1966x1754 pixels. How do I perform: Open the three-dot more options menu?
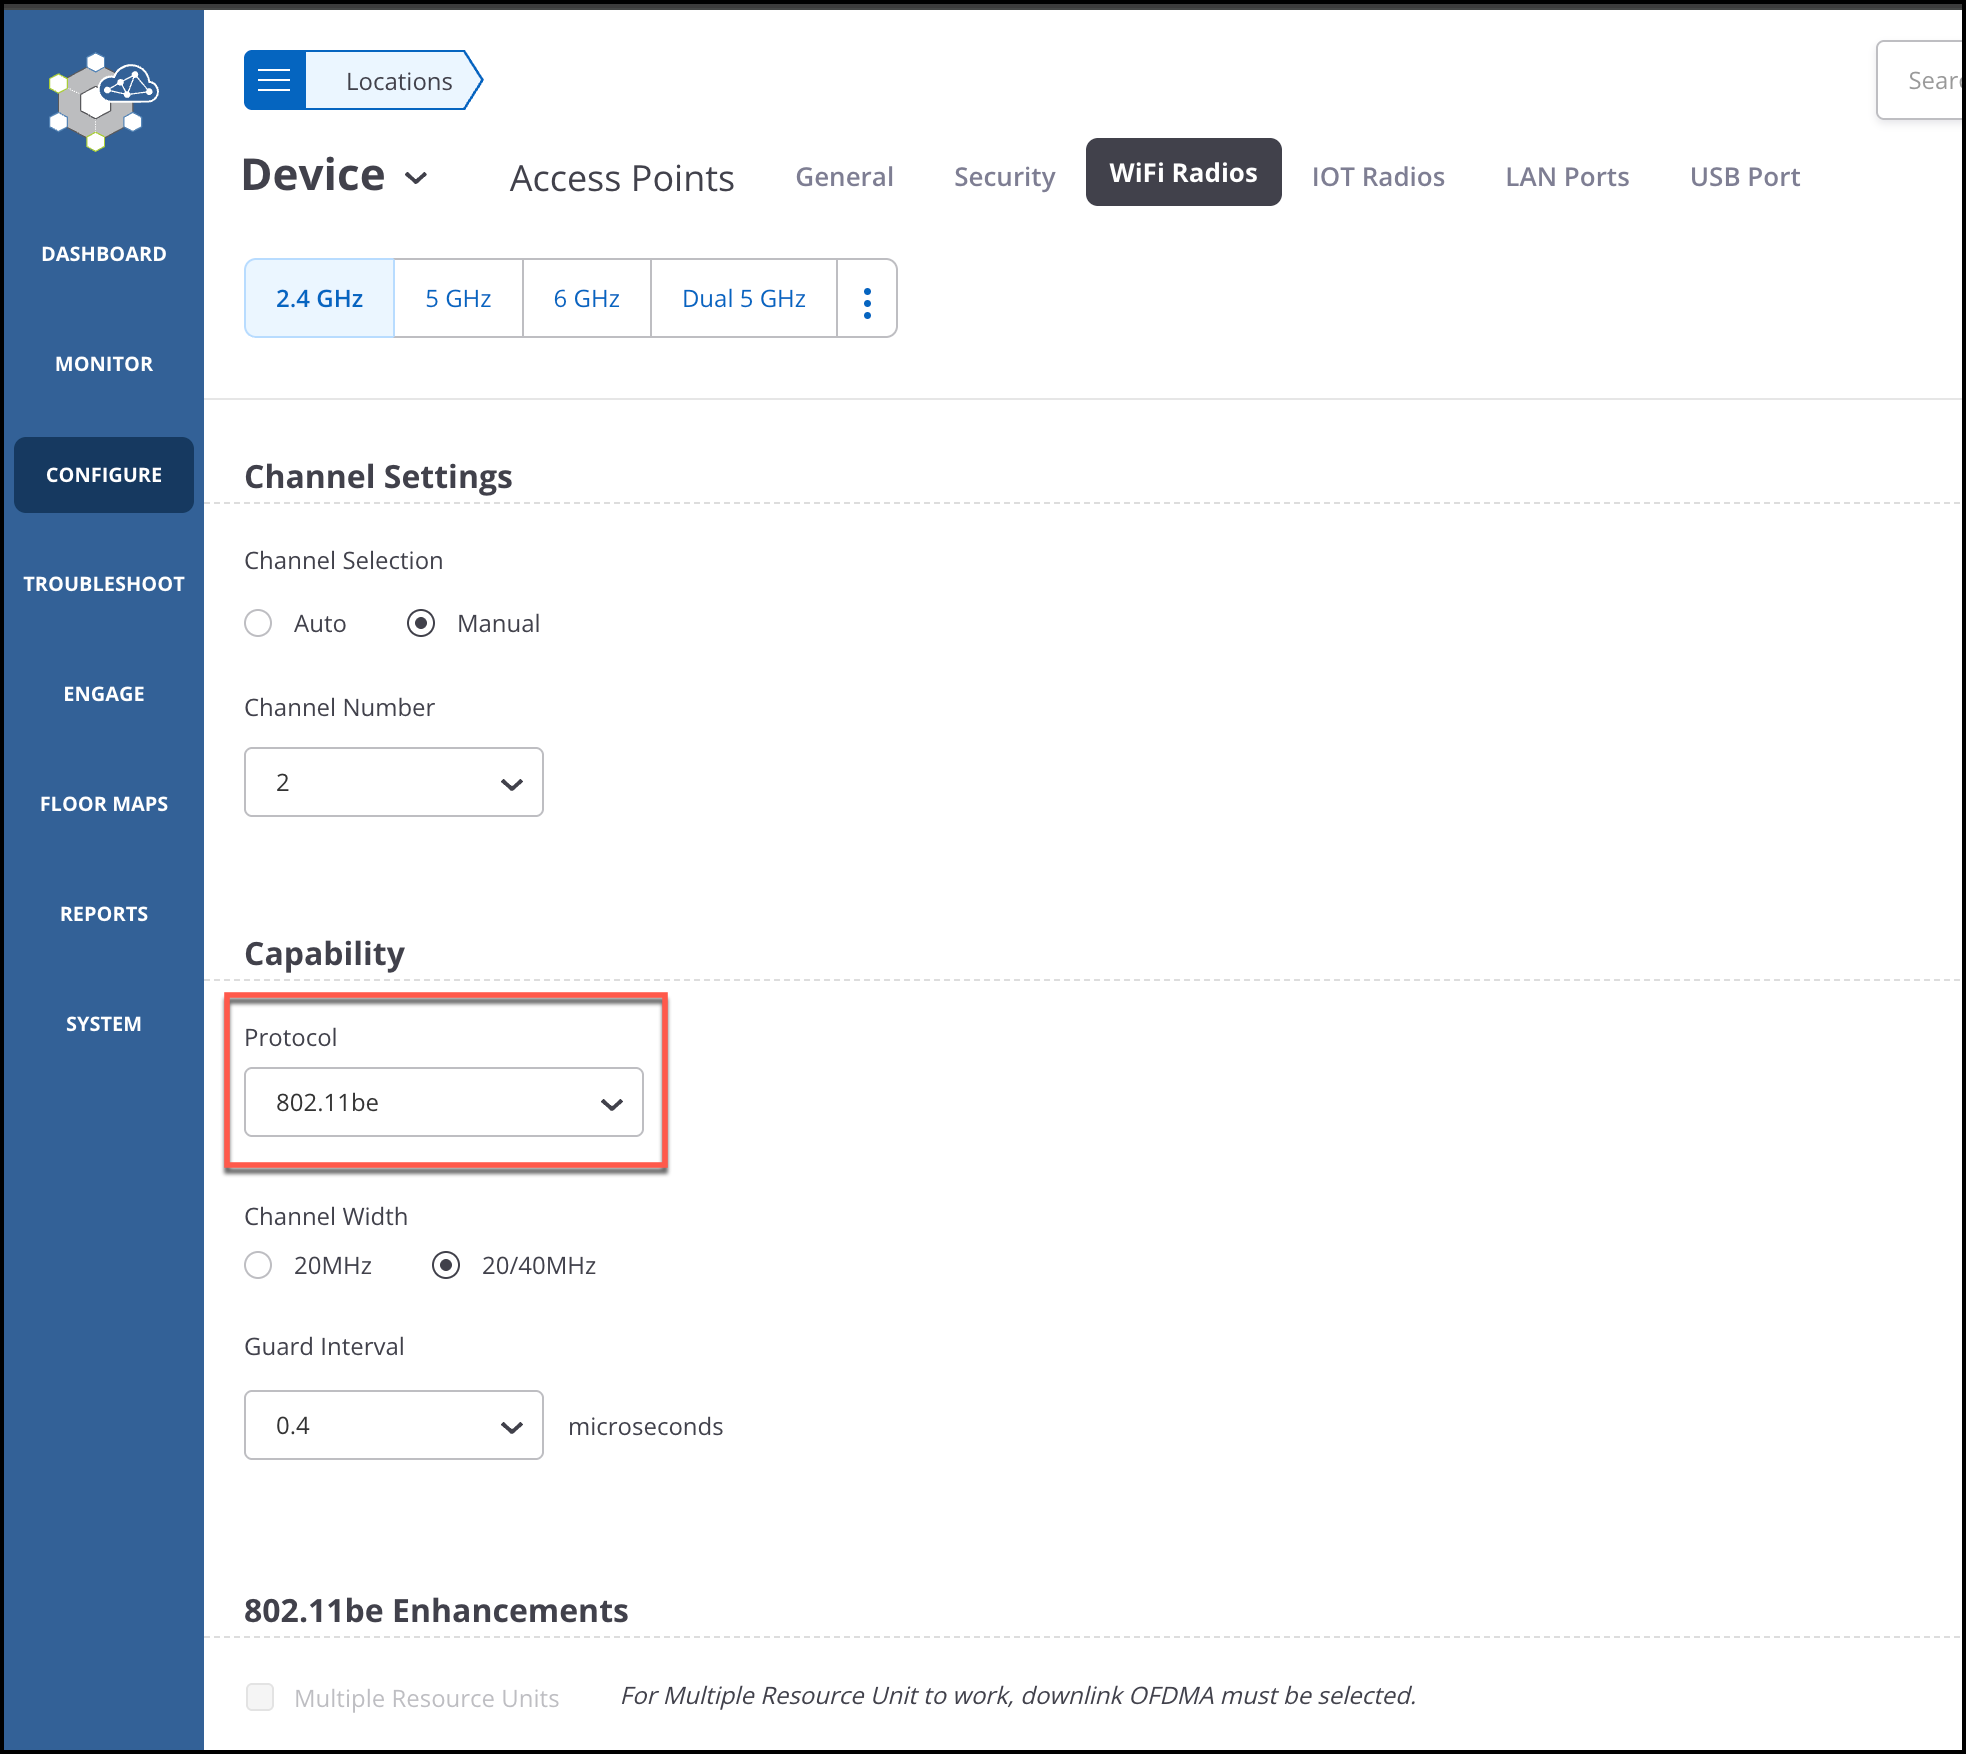(867, 299)
